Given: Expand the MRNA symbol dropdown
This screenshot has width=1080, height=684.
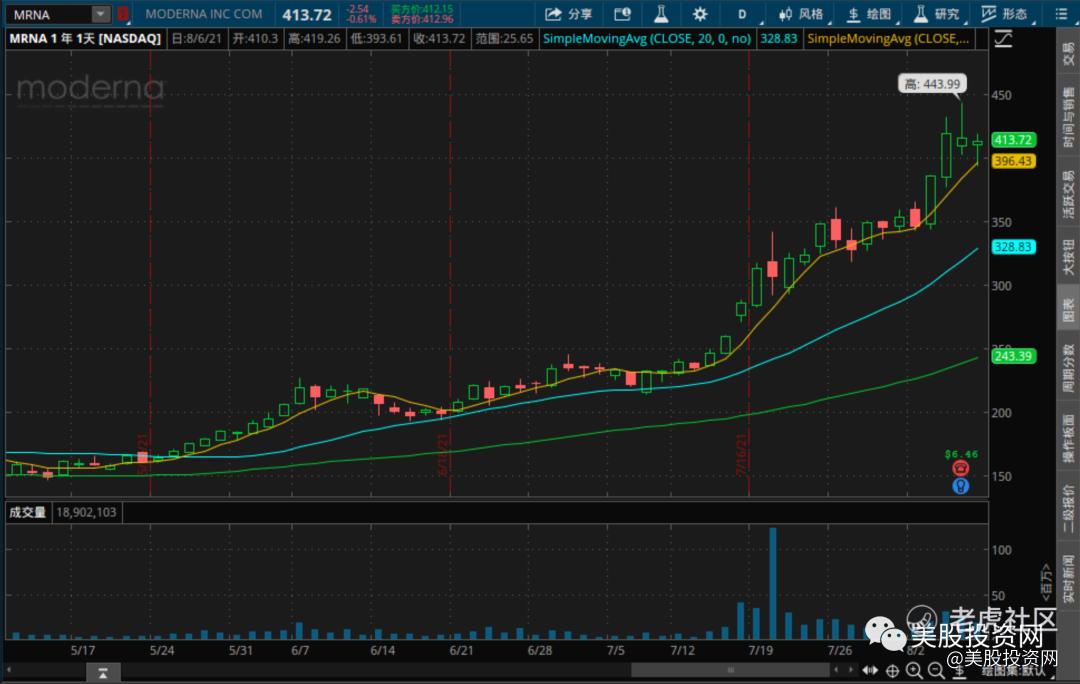Looking at the screenshot, I should coord(101,14).
